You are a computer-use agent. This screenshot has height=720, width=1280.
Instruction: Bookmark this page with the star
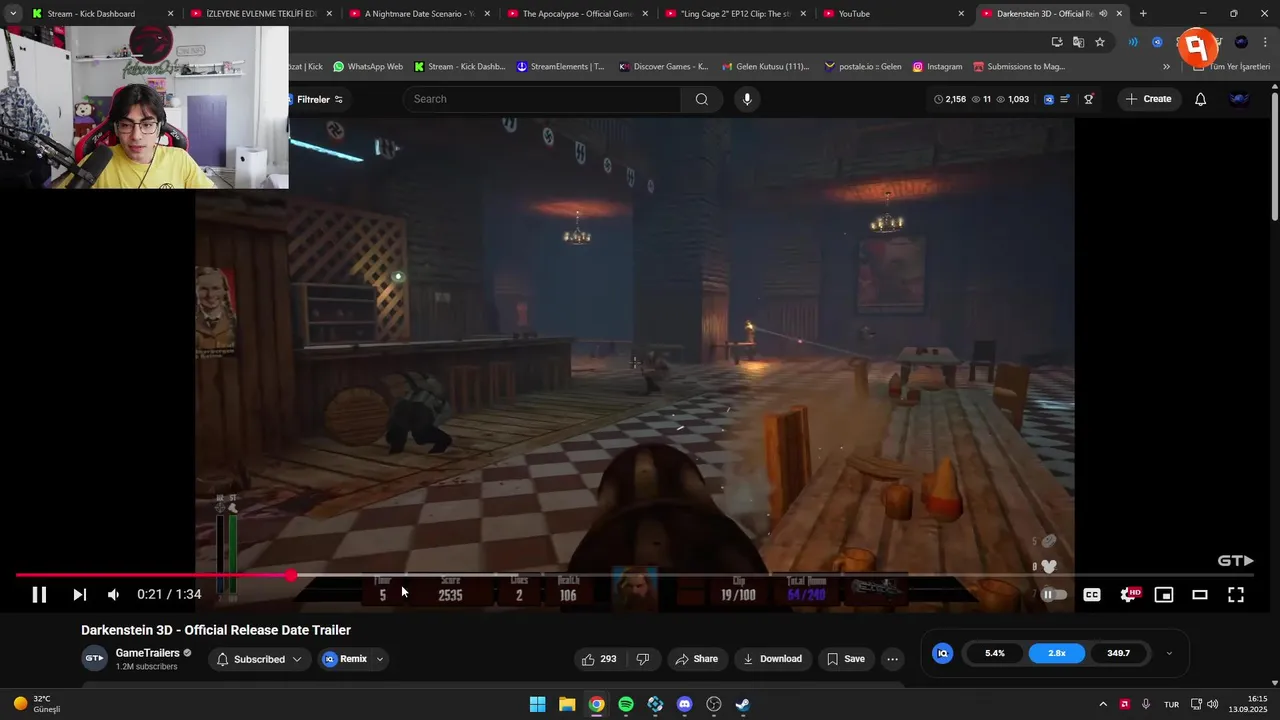point(1100,42)
